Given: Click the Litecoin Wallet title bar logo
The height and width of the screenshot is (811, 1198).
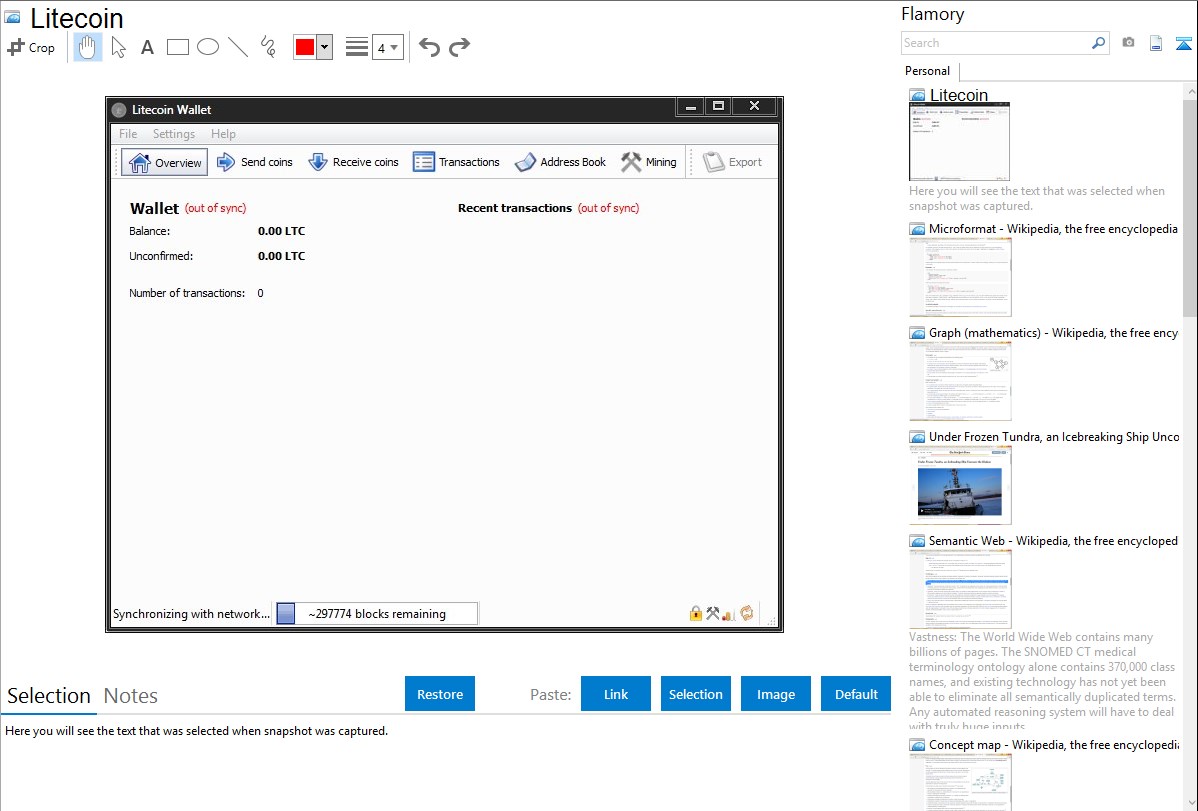Looking at the screenshot, I should coord(118,110).
